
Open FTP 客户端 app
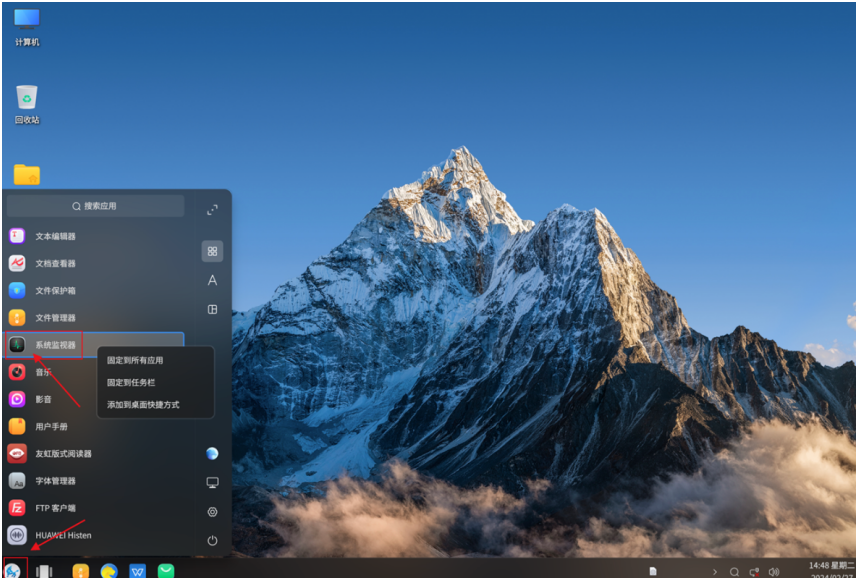tap(55, 508)
